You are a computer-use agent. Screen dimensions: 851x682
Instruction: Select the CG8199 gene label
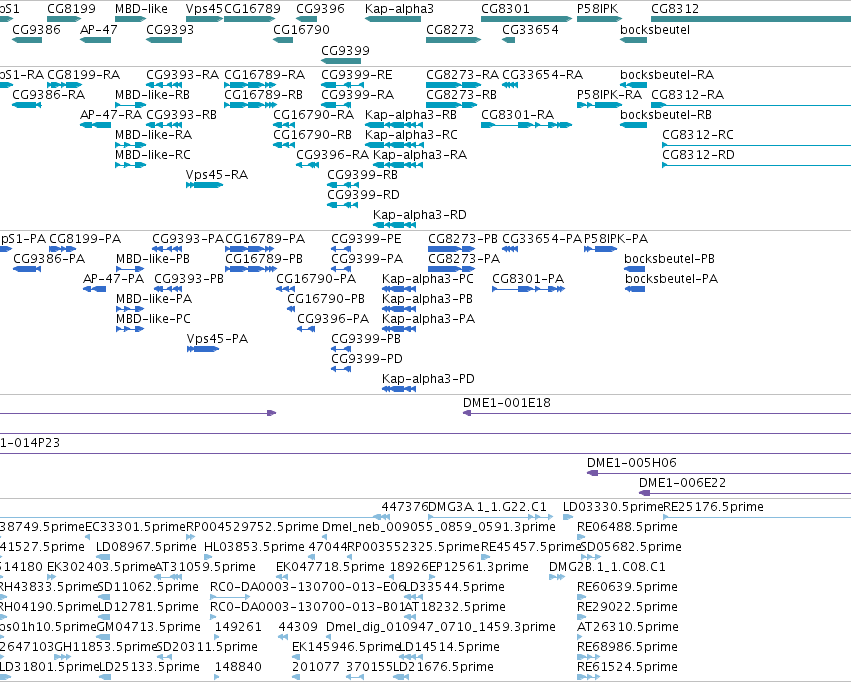click(71, 9)
